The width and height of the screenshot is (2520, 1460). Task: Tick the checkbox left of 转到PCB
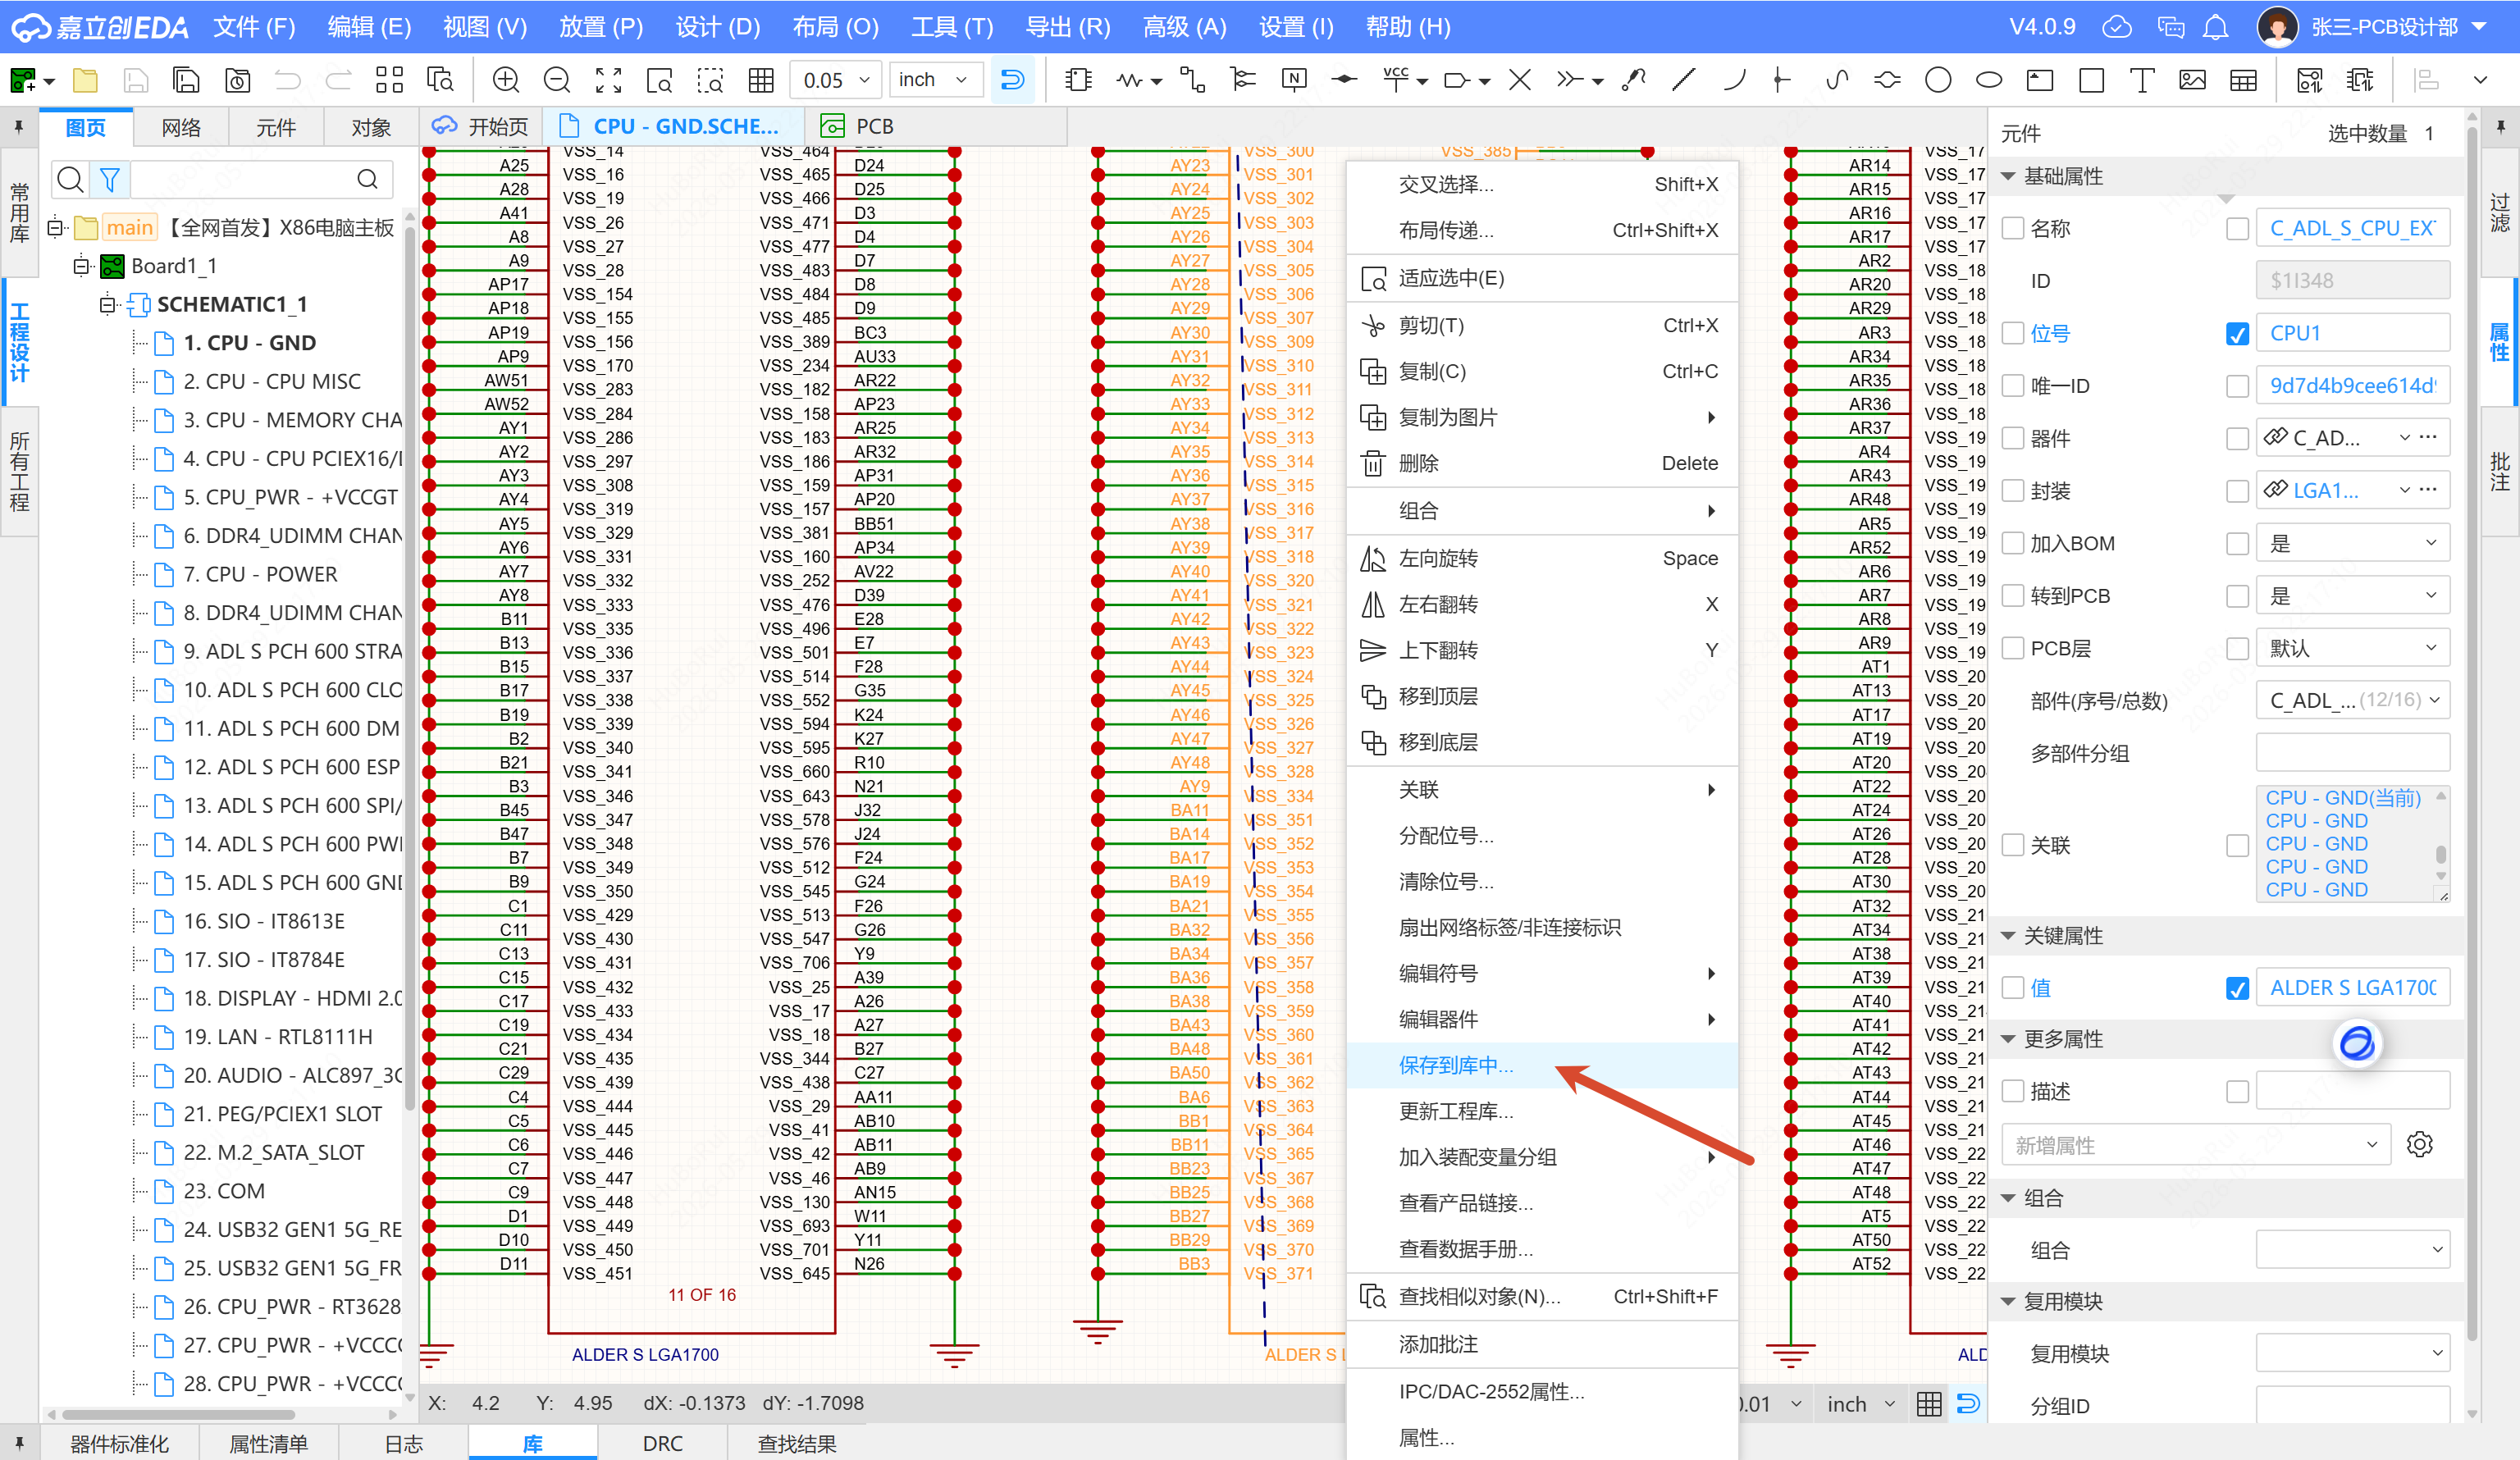point(2013,596)
